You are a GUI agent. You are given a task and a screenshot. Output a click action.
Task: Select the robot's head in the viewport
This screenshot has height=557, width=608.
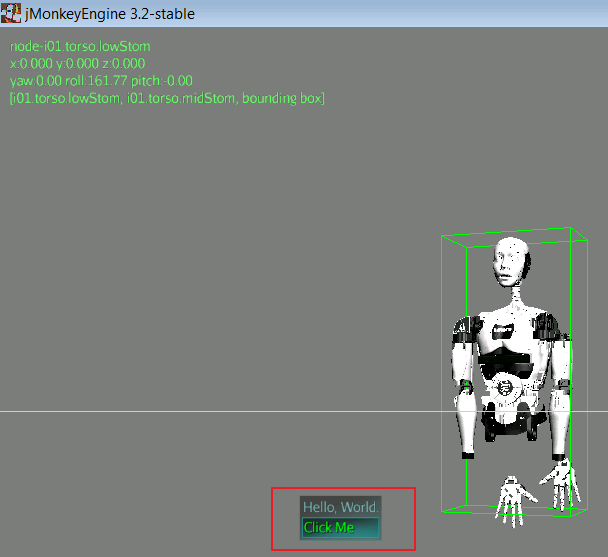511,262
